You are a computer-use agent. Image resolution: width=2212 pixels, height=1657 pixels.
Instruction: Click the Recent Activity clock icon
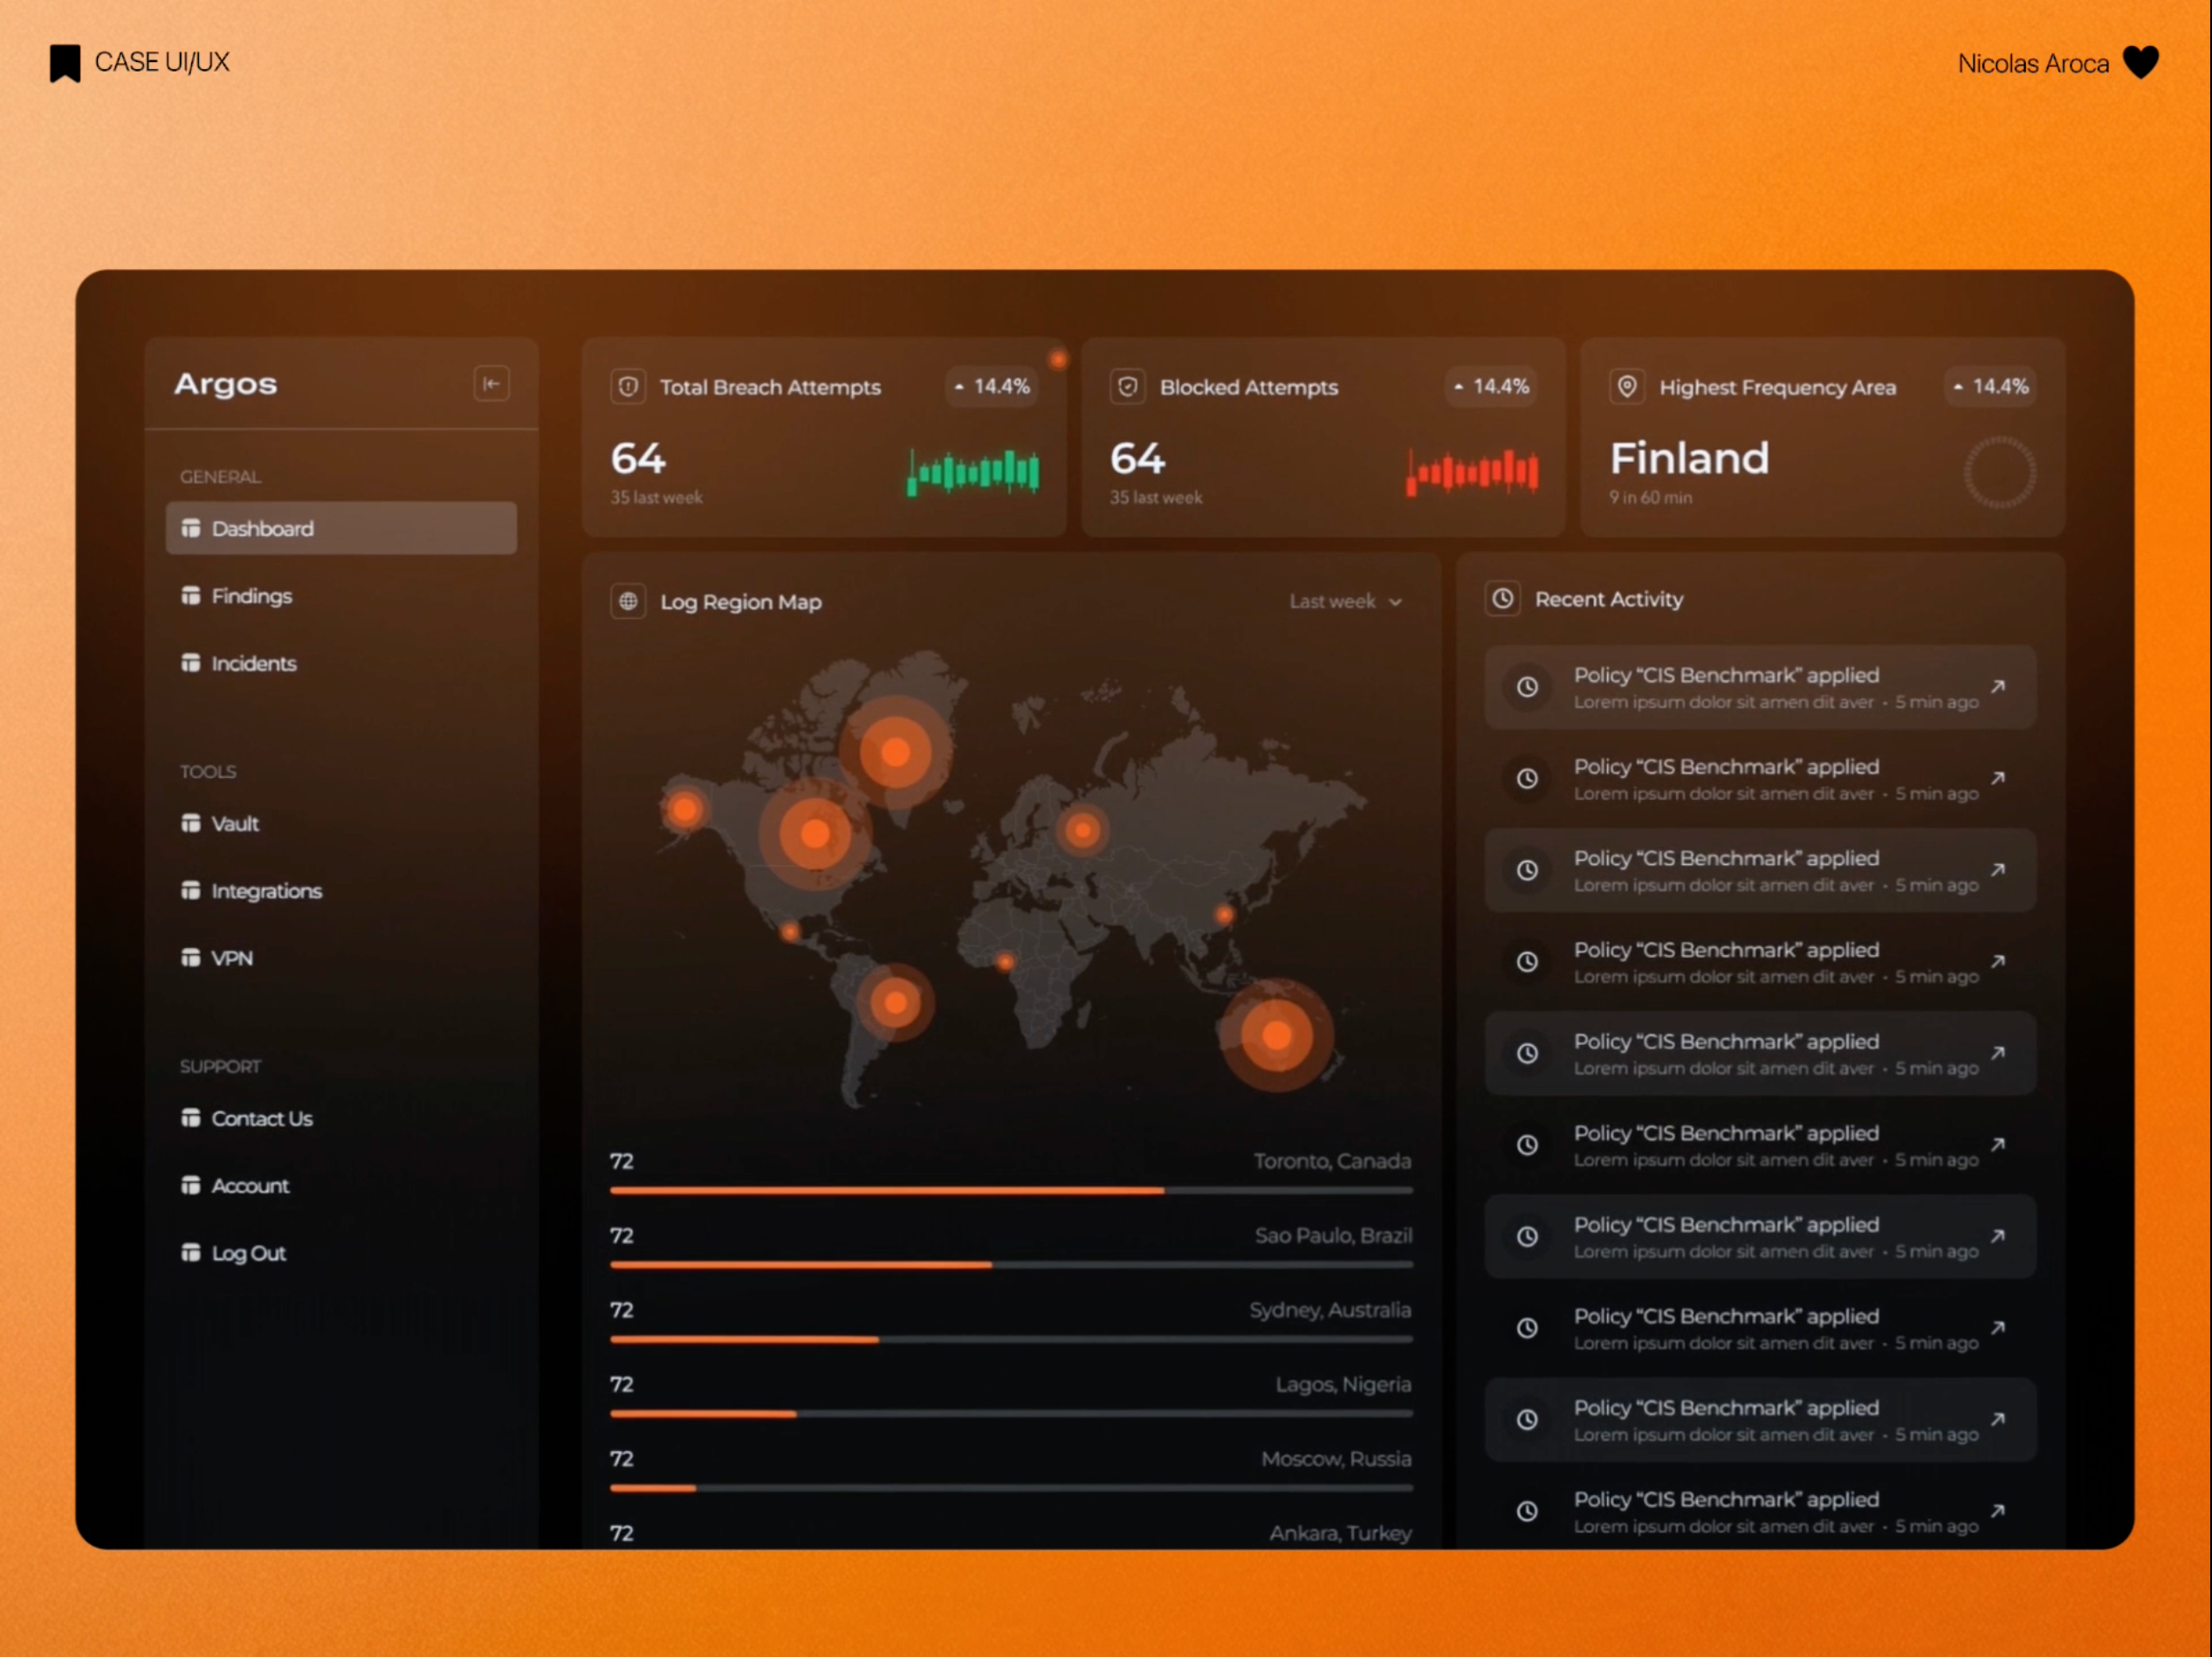tap(1502, 599)
